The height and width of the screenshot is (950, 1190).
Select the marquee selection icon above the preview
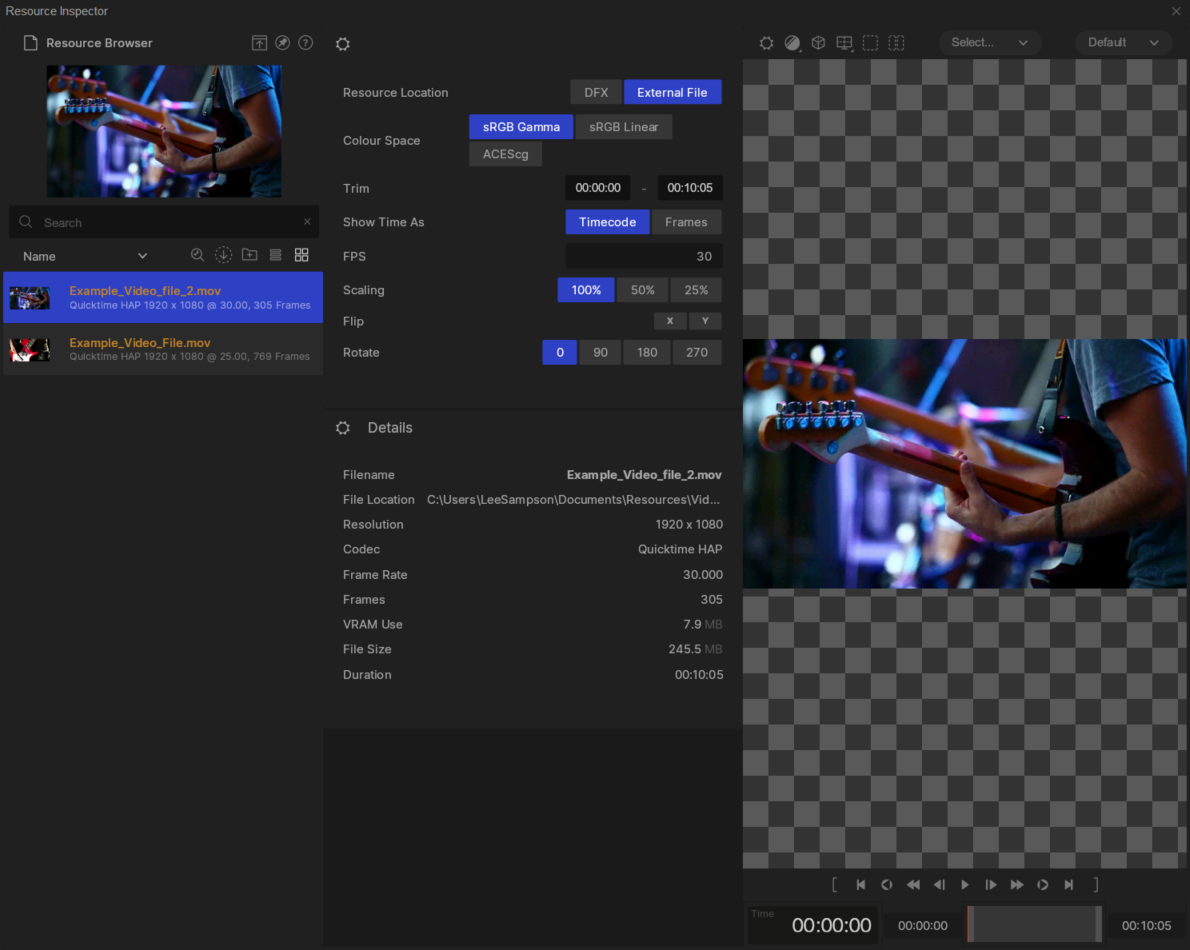[870, 43]
